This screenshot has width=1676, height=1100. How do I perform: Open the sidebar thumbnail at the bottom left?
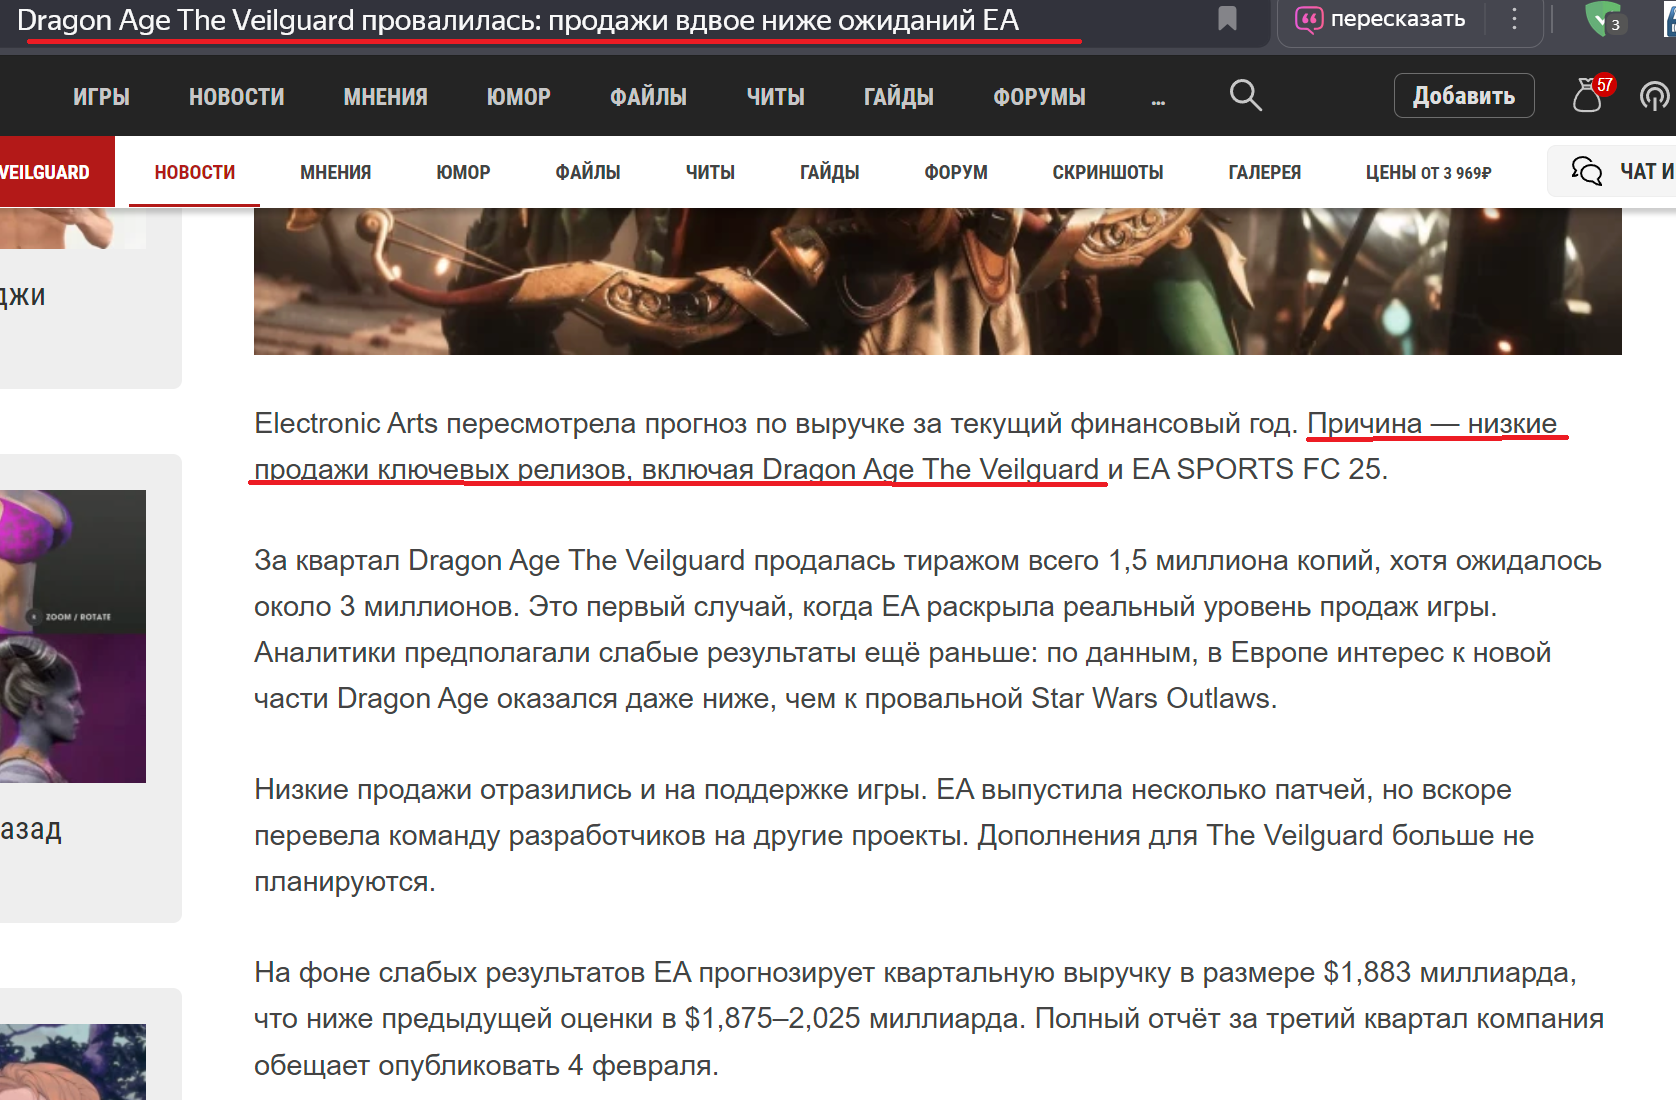(x=73, y=1061)
